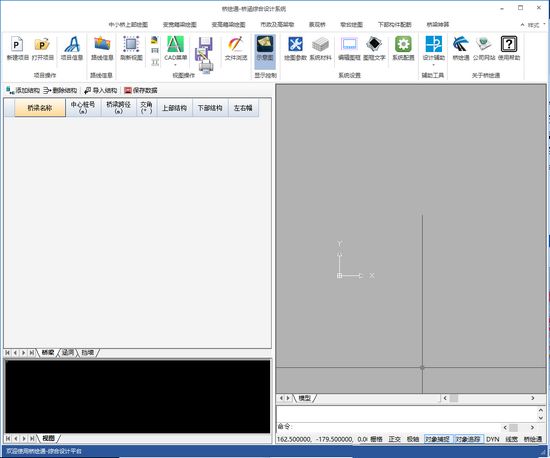Toggle 栅格 grid in status bar
Image resolution: width=550 pixels, height=458 pixels.
pyautogui.click(x=376, y=439)
